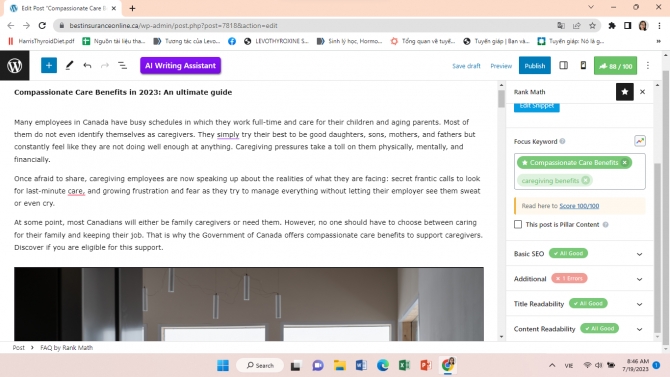Viewport: 670px width, 377px height.
Task: Open the mobile preview icon
Action: point(583,65)
